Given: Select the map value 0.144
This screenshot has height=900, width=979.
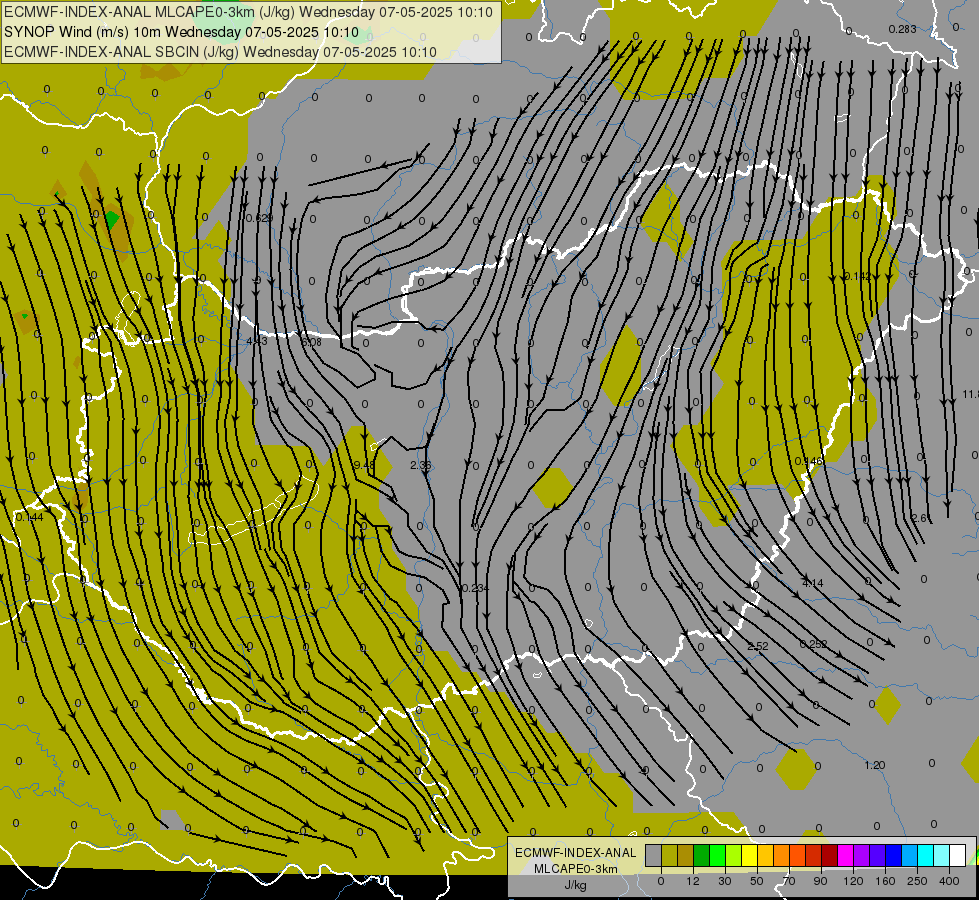Looking at the screenshot, I should pyautogui.click(x=29, y=517).
